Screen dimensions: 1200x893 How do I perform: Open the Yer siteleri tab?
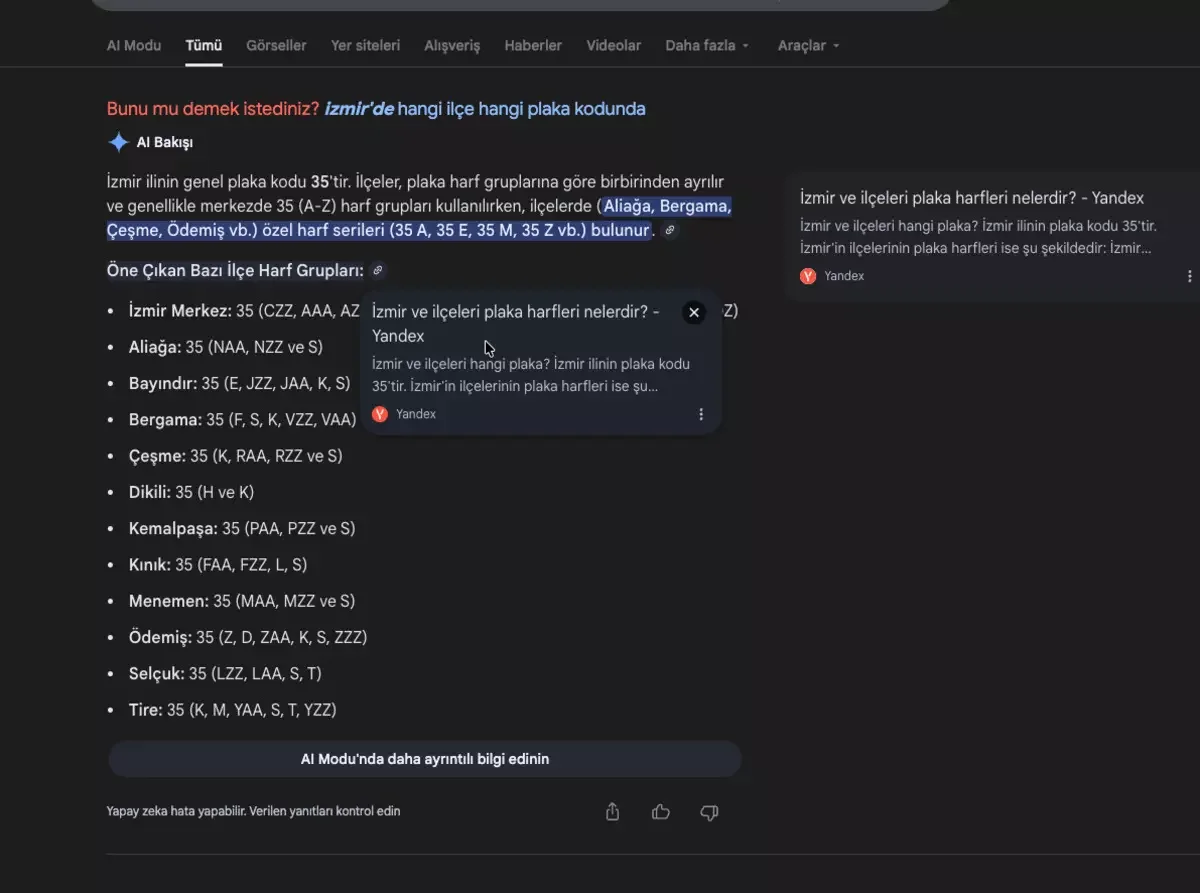click(x=365, y=46)
